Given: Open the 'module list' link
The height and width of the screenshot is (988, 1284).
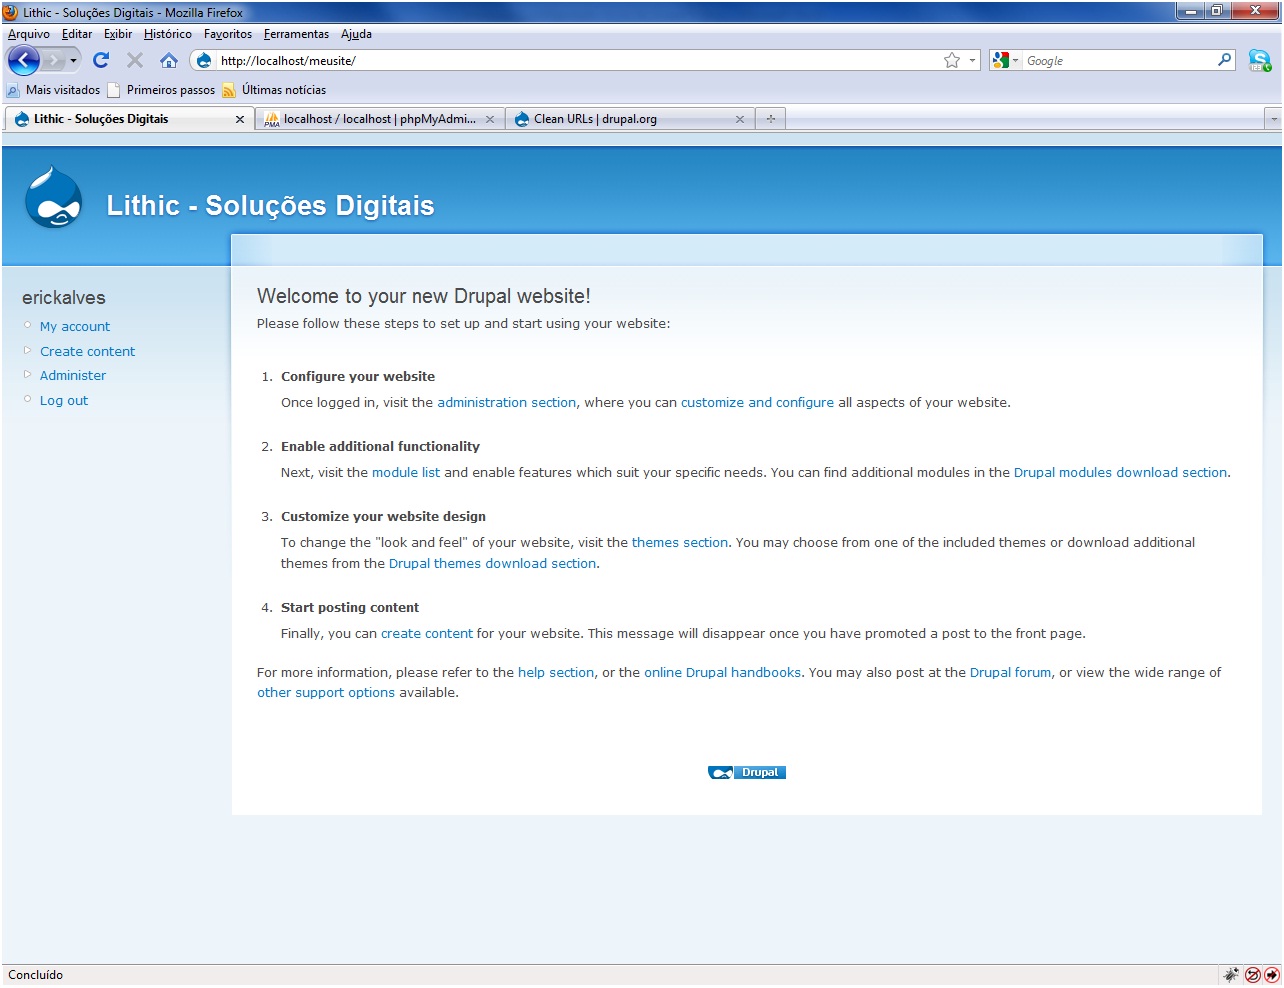Looking at the screenshot, I should [405, 473].
